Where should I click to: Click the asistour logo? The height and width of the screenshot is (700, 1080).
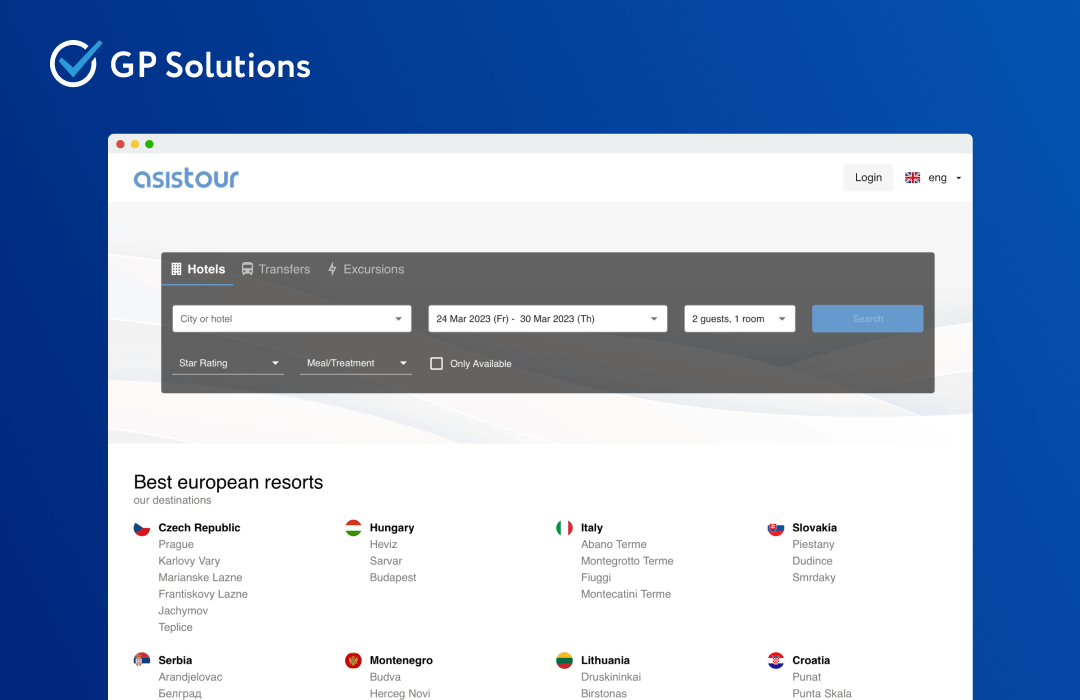(x=186, y=178)
